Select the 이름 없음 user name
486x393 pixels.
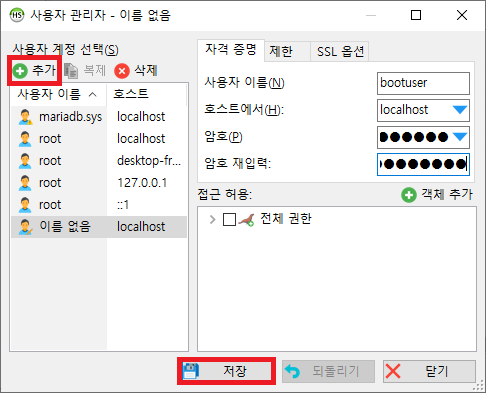click(65, 227)
